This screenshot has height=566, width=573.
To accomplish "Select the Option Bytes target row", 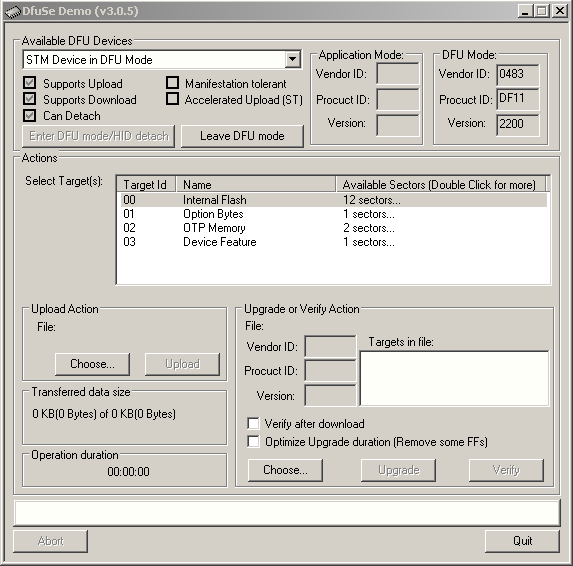I will (334, 214).
